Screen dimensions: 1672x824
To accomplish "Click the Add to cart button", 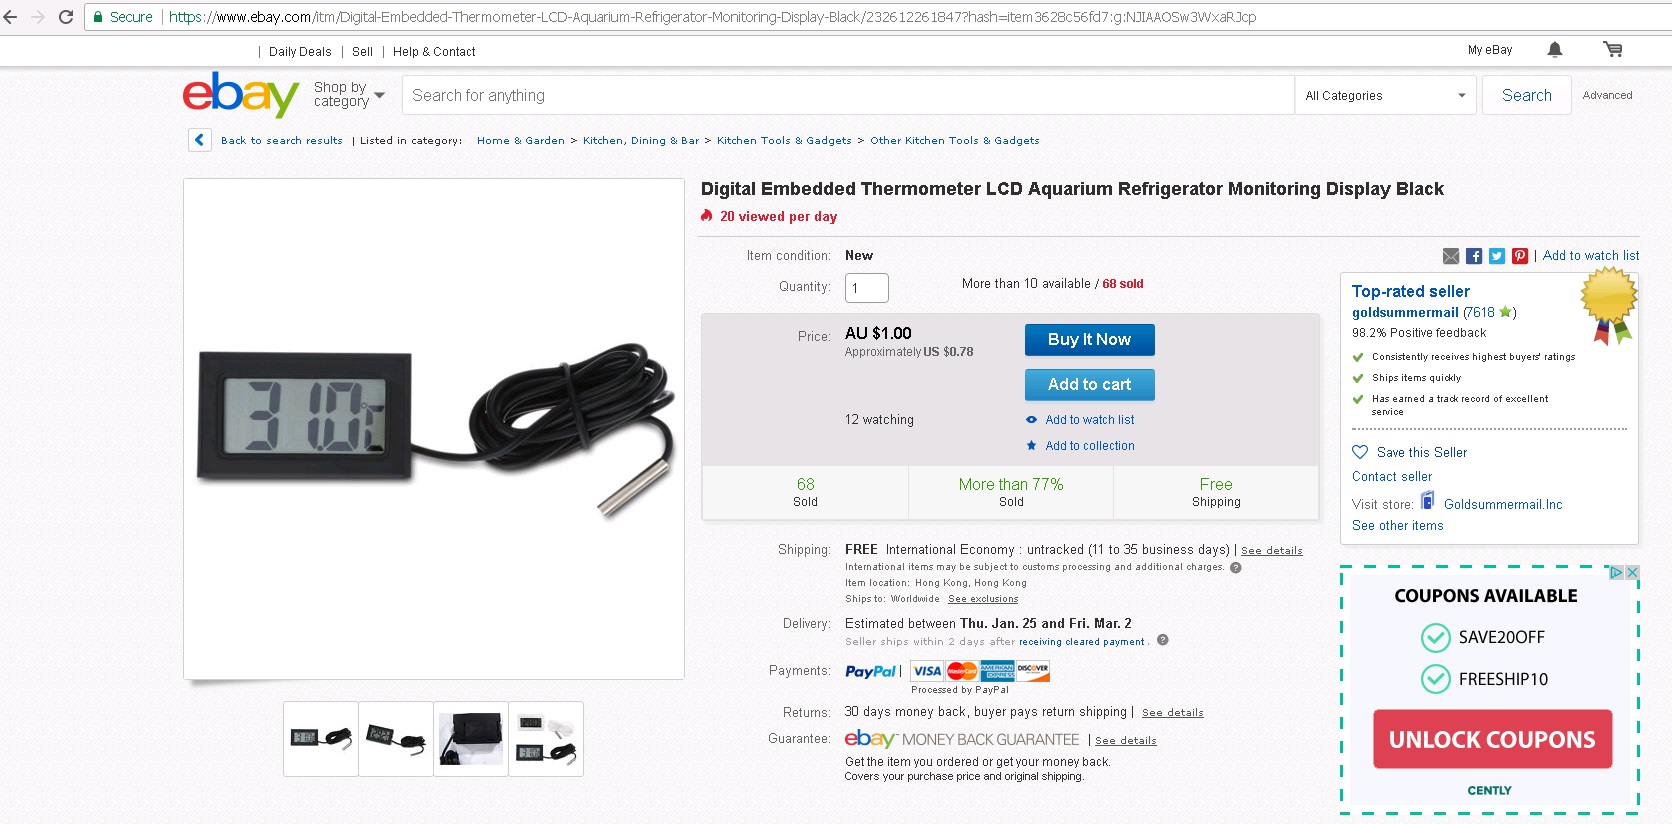I will 1089,384.
